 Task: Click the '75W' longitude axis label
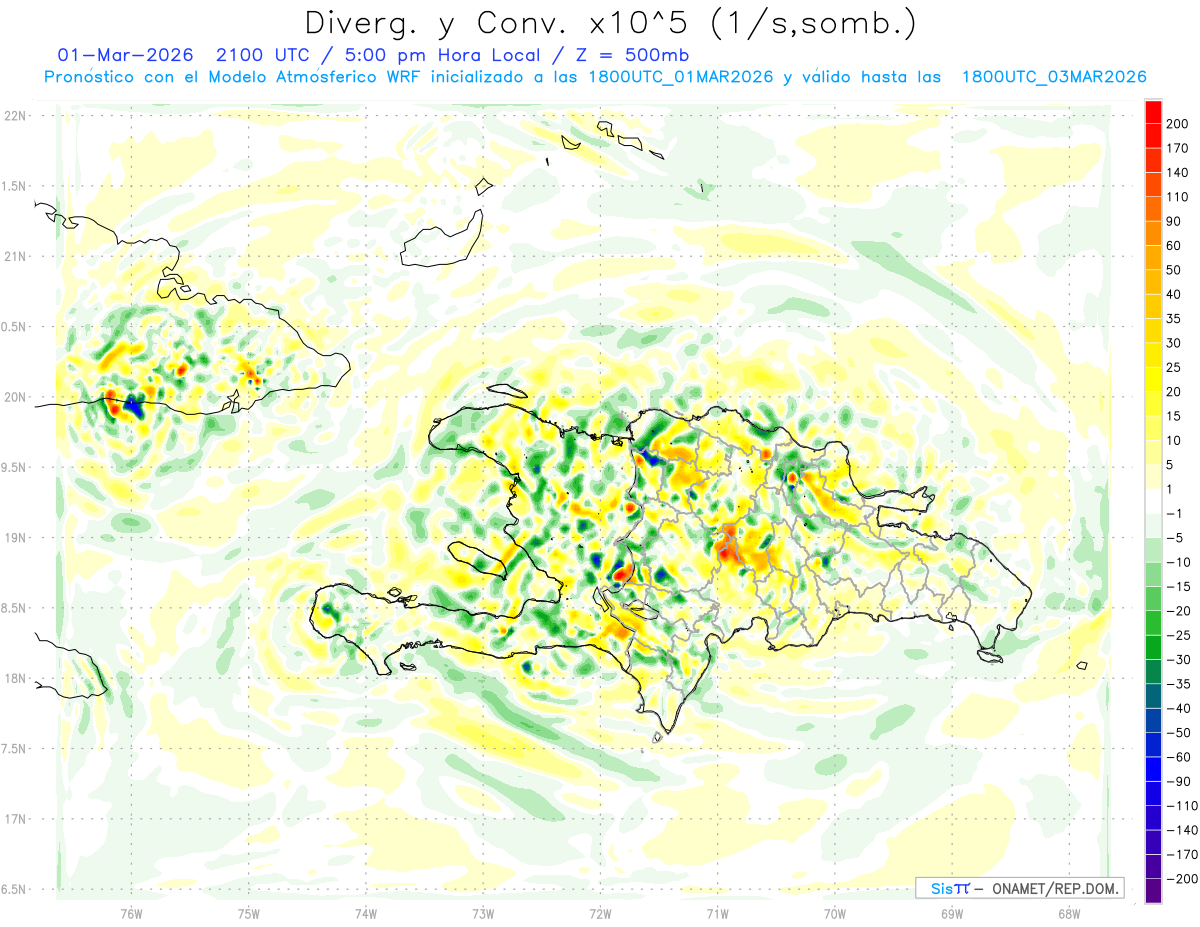tap(249, 913)
